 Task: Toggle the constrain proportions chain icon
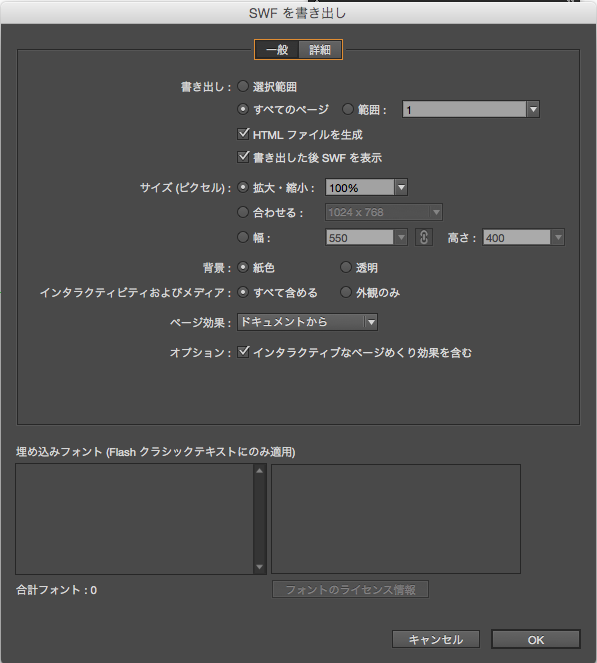click(x=424, y=237)
